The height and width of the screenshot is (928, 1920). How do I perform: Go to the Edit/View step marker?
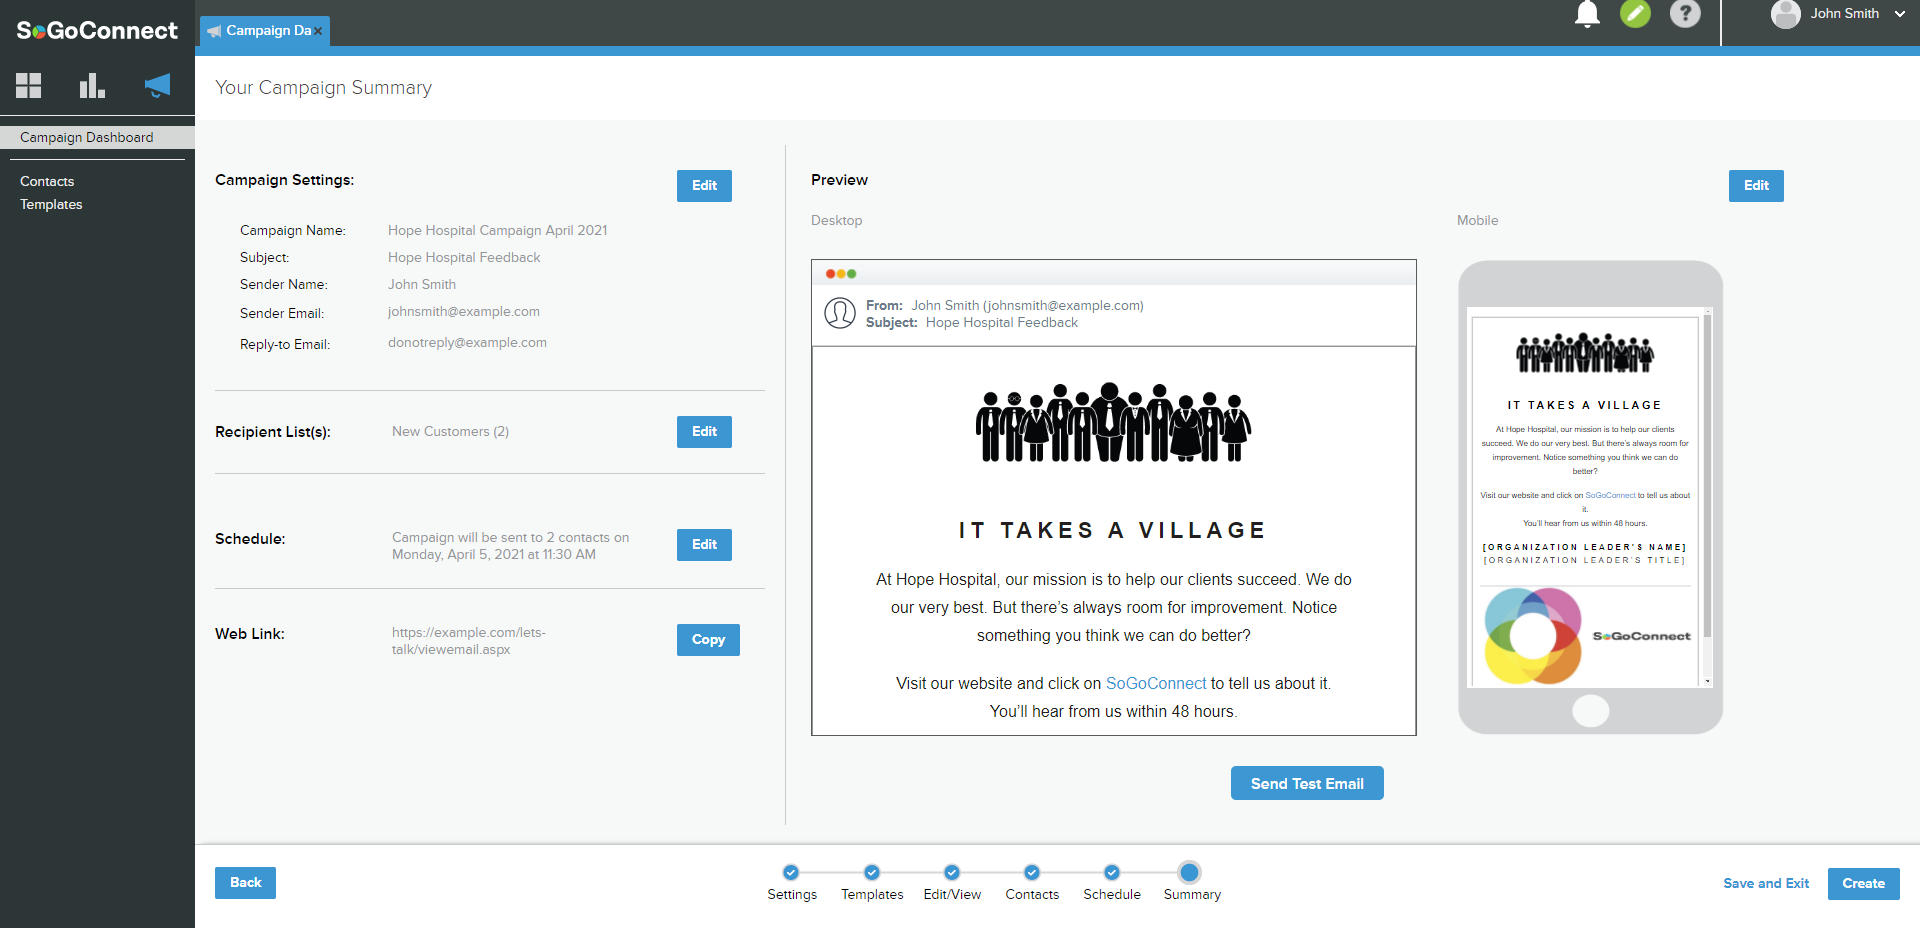tap(952, 872)
